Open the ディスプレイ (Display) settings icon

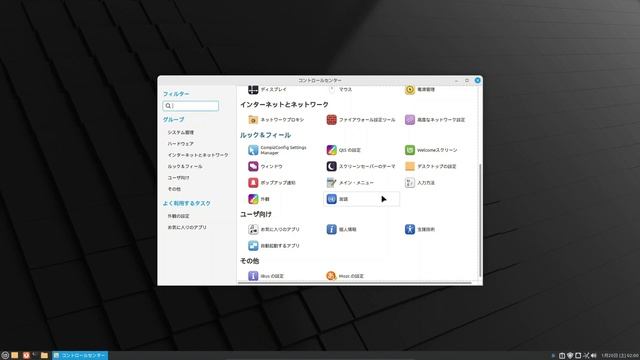[x=253, y=89]
